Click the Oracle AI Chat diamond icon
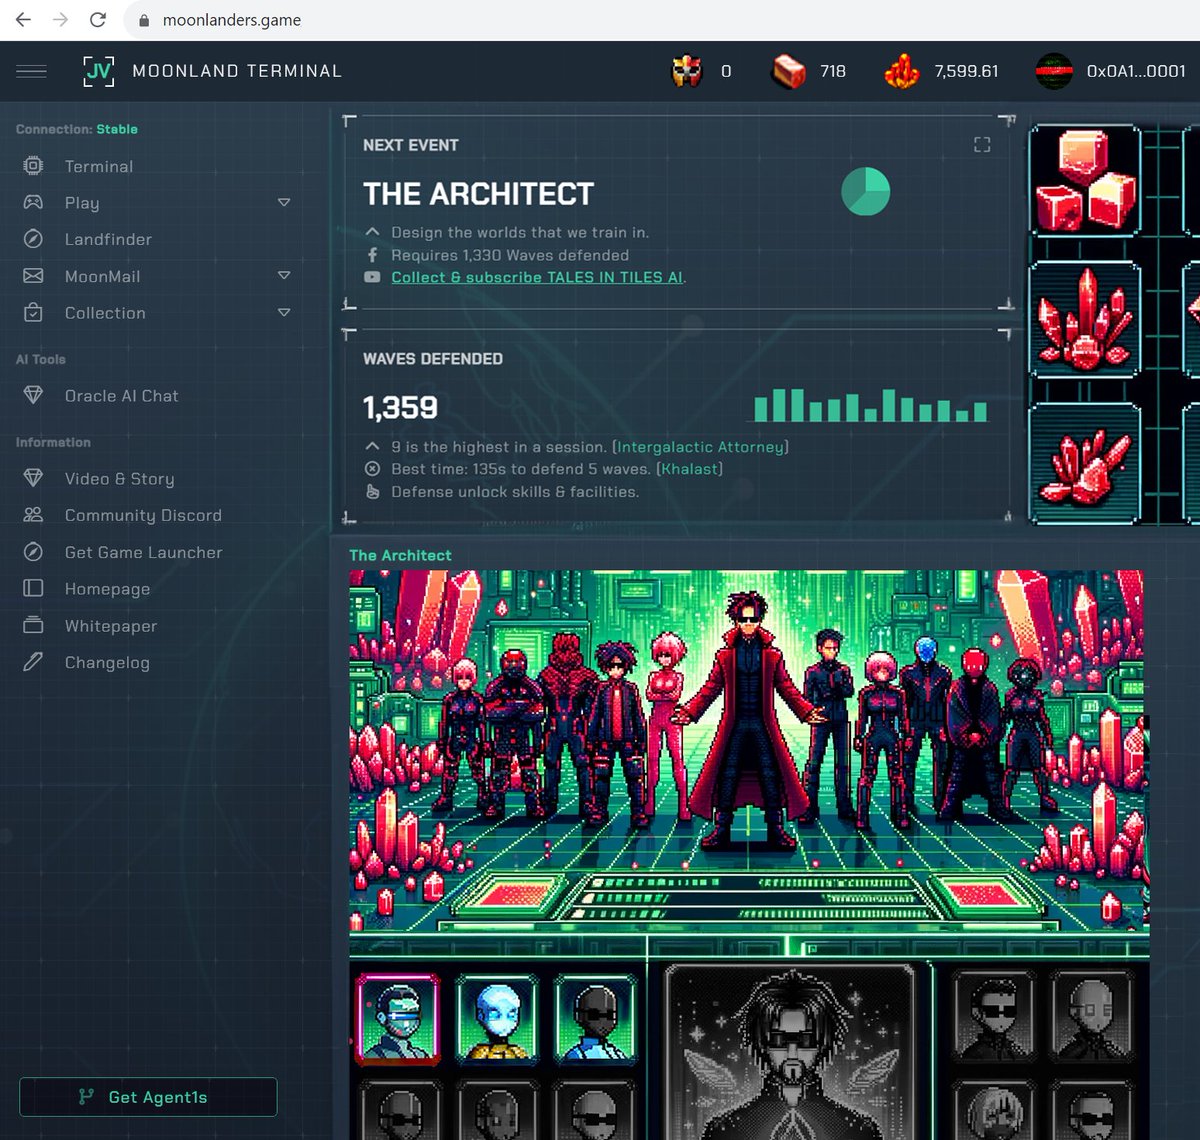The height and width of the screenshot is (1140, 1200). click(33, 395)
